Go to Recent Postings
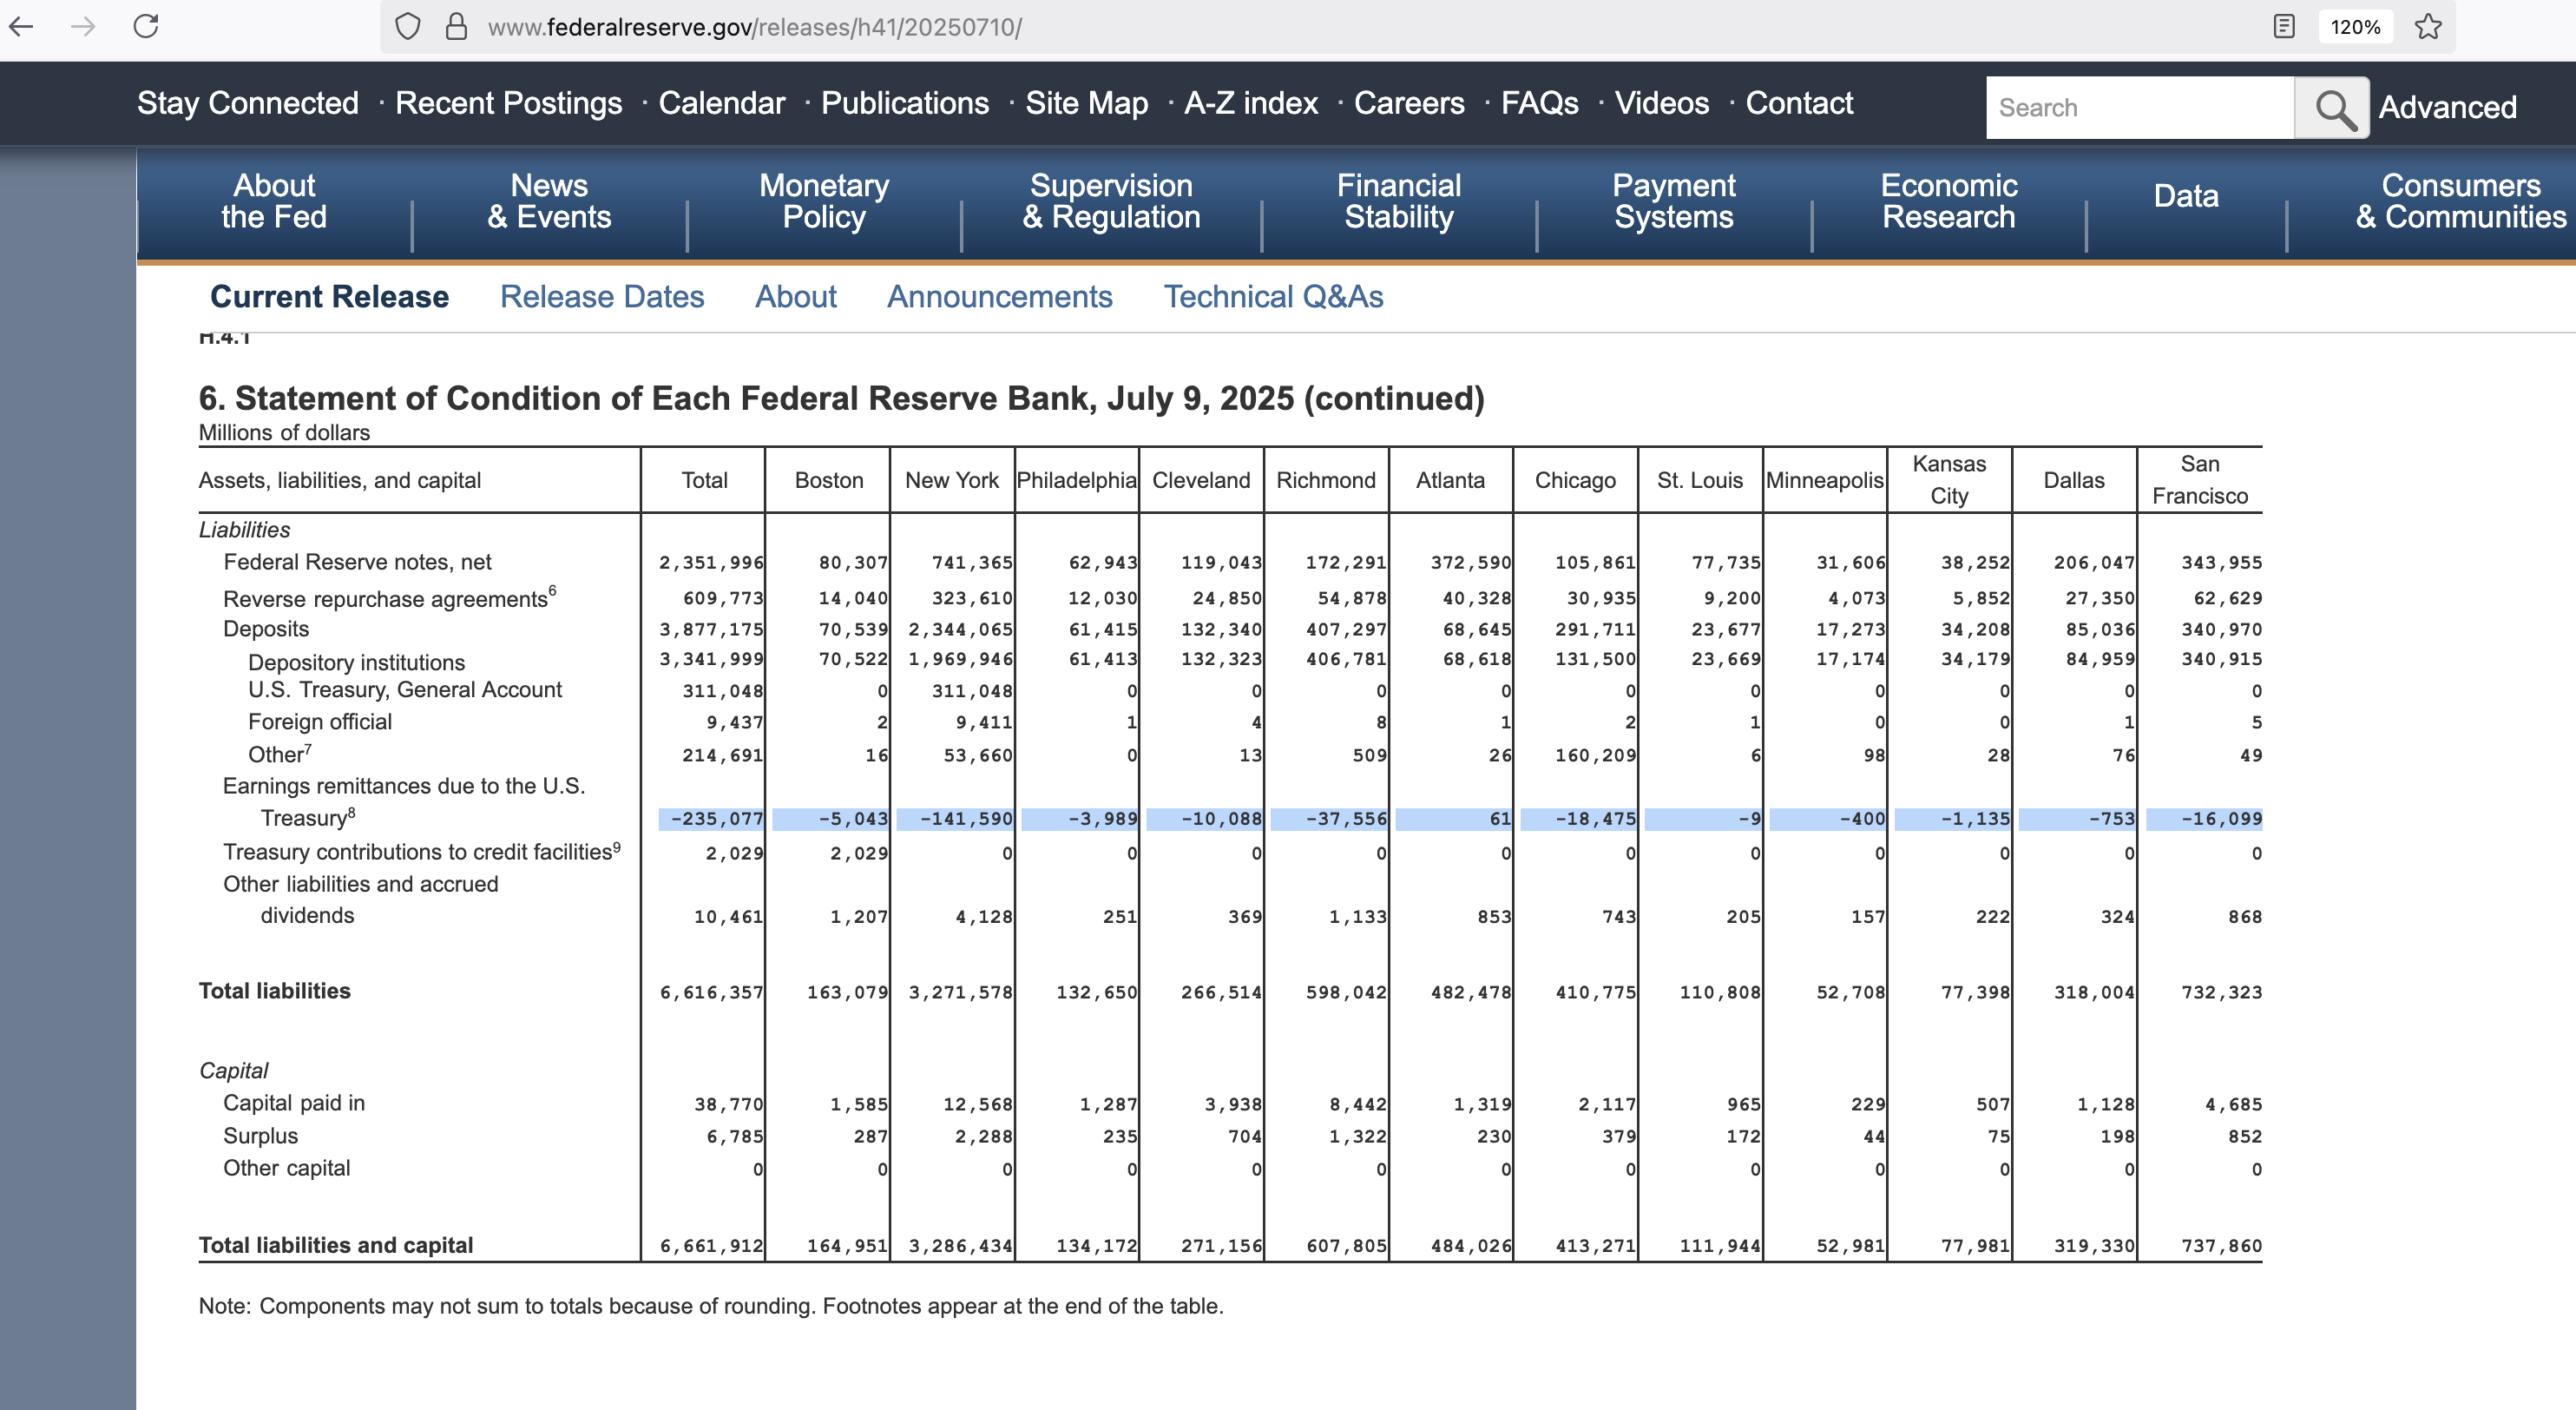Viewport: 2576px width, 1410px height. click(508, 103)
